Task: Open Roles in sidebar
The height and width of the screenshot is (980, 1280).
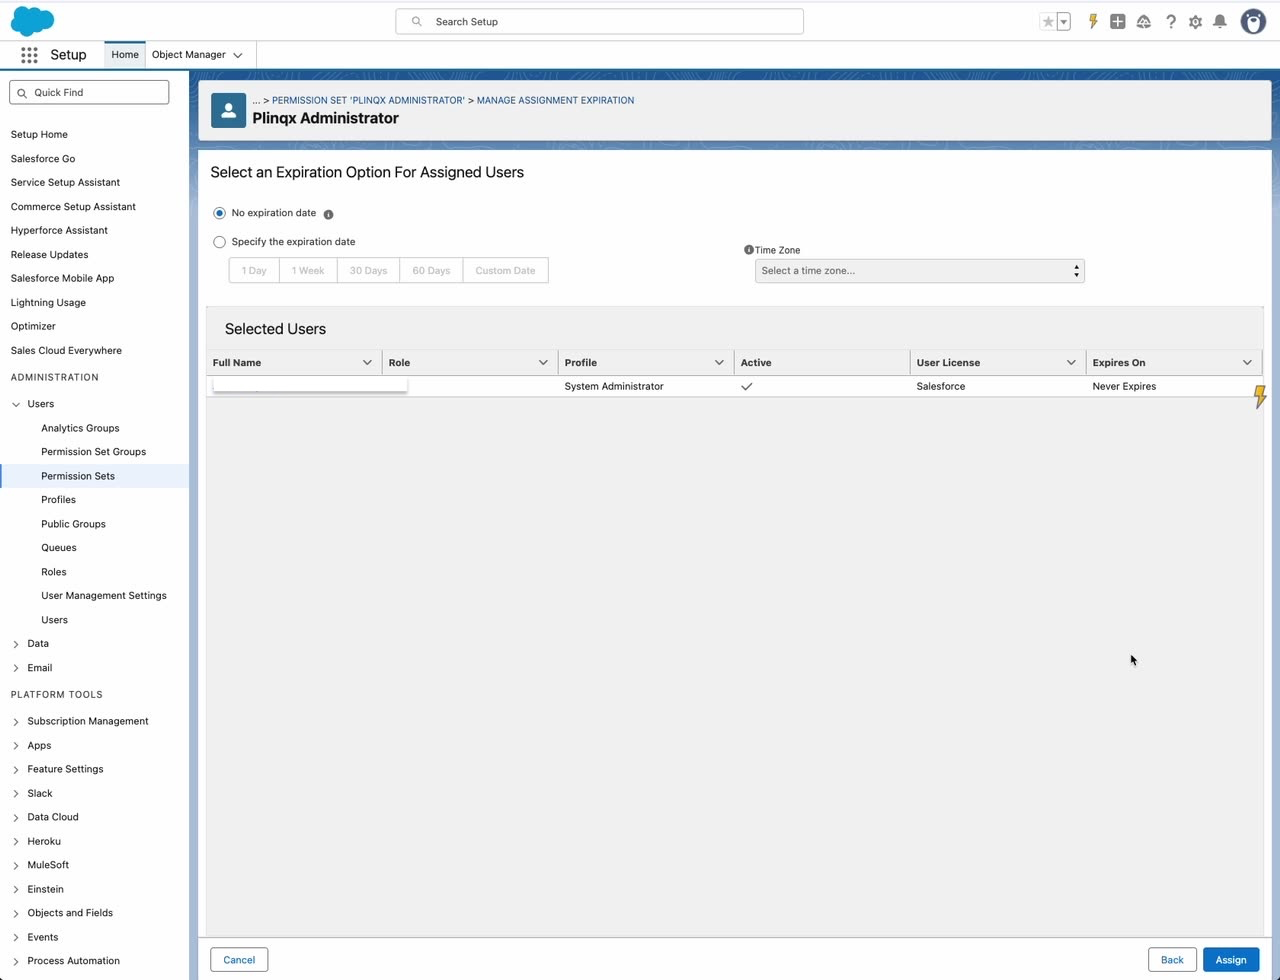Action: tap(54, 572)
